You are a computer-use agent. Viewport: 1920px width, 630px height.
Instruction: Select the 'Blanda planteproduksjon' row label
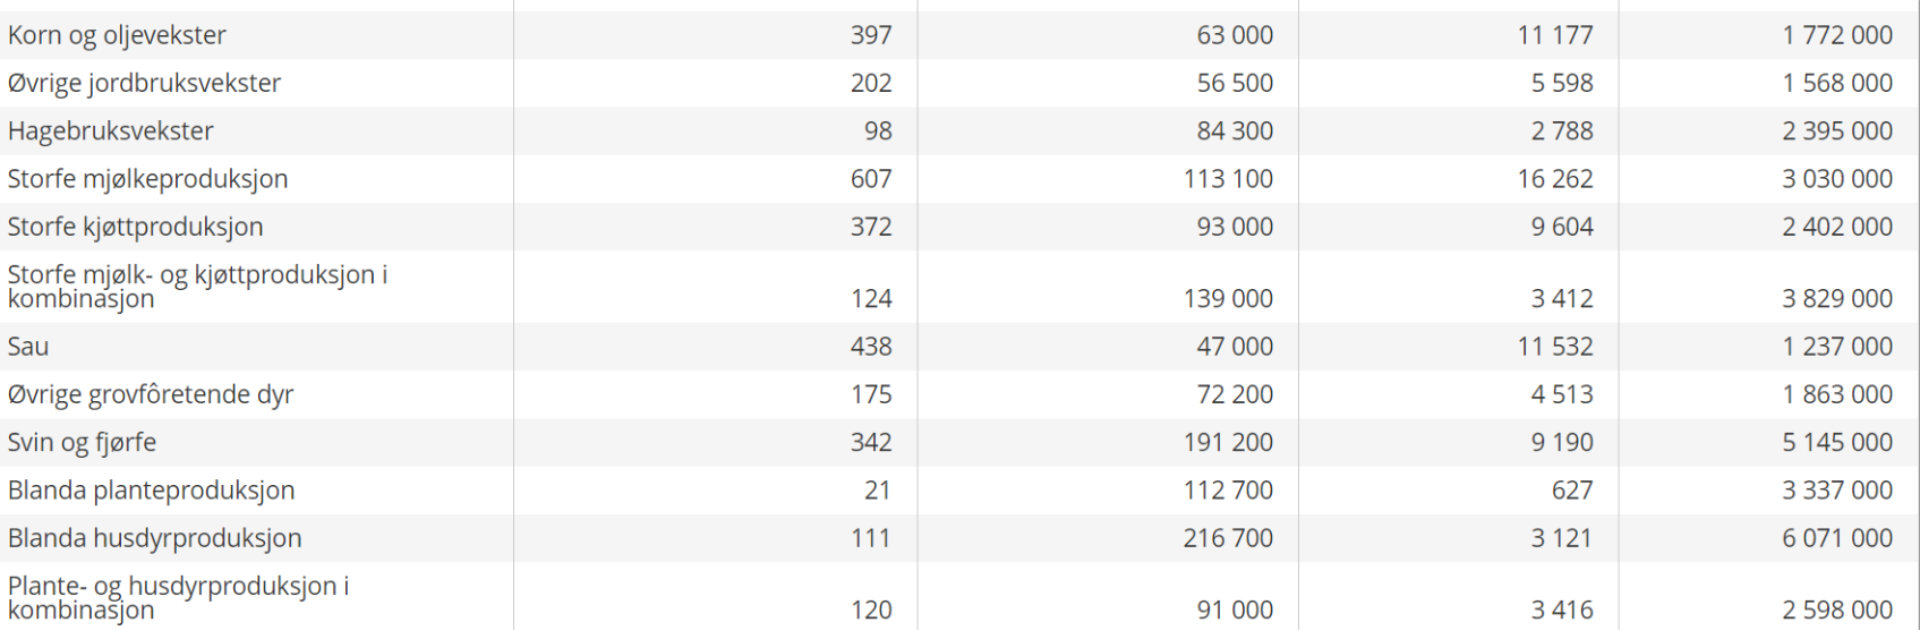(151, 491)
